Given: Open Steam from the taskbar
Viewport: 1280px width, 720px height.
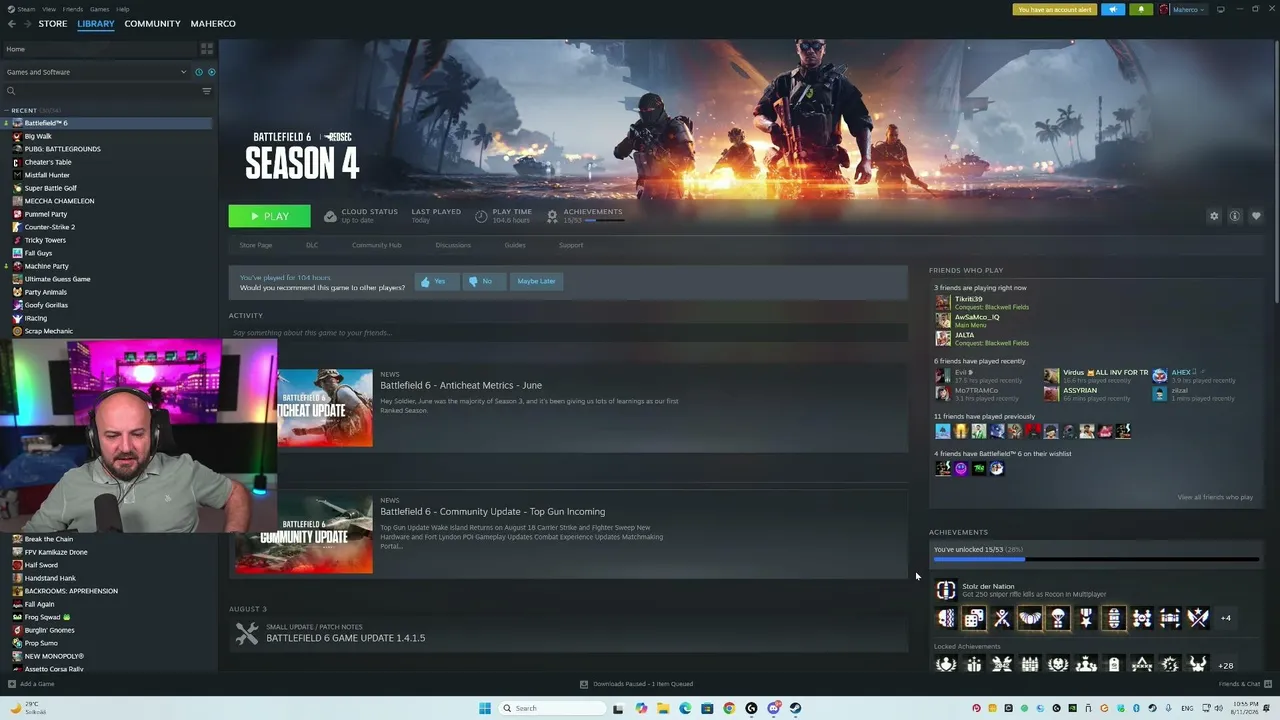Looking at the screenshot, I should (x=795, y=708).
